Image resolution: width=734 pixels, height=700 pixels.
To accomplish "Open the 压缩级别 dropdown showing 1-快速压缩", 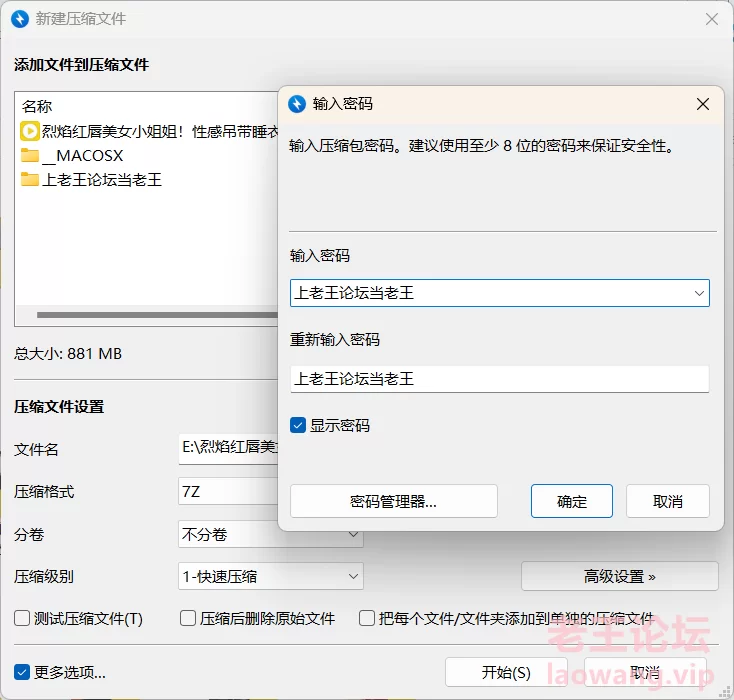I will click(x=271, y=576).
